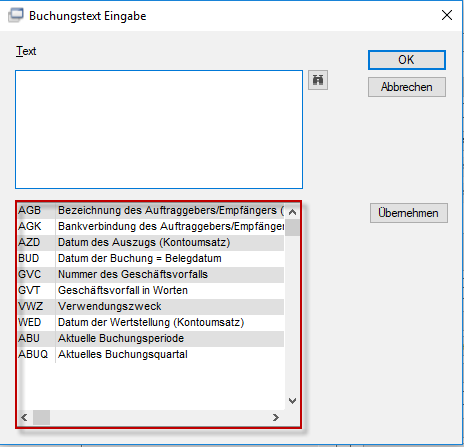Image resolution: width=464 pixels, height=447 pixels.
Task: Click the binoculars search icon
Action: tap(318, 80)
